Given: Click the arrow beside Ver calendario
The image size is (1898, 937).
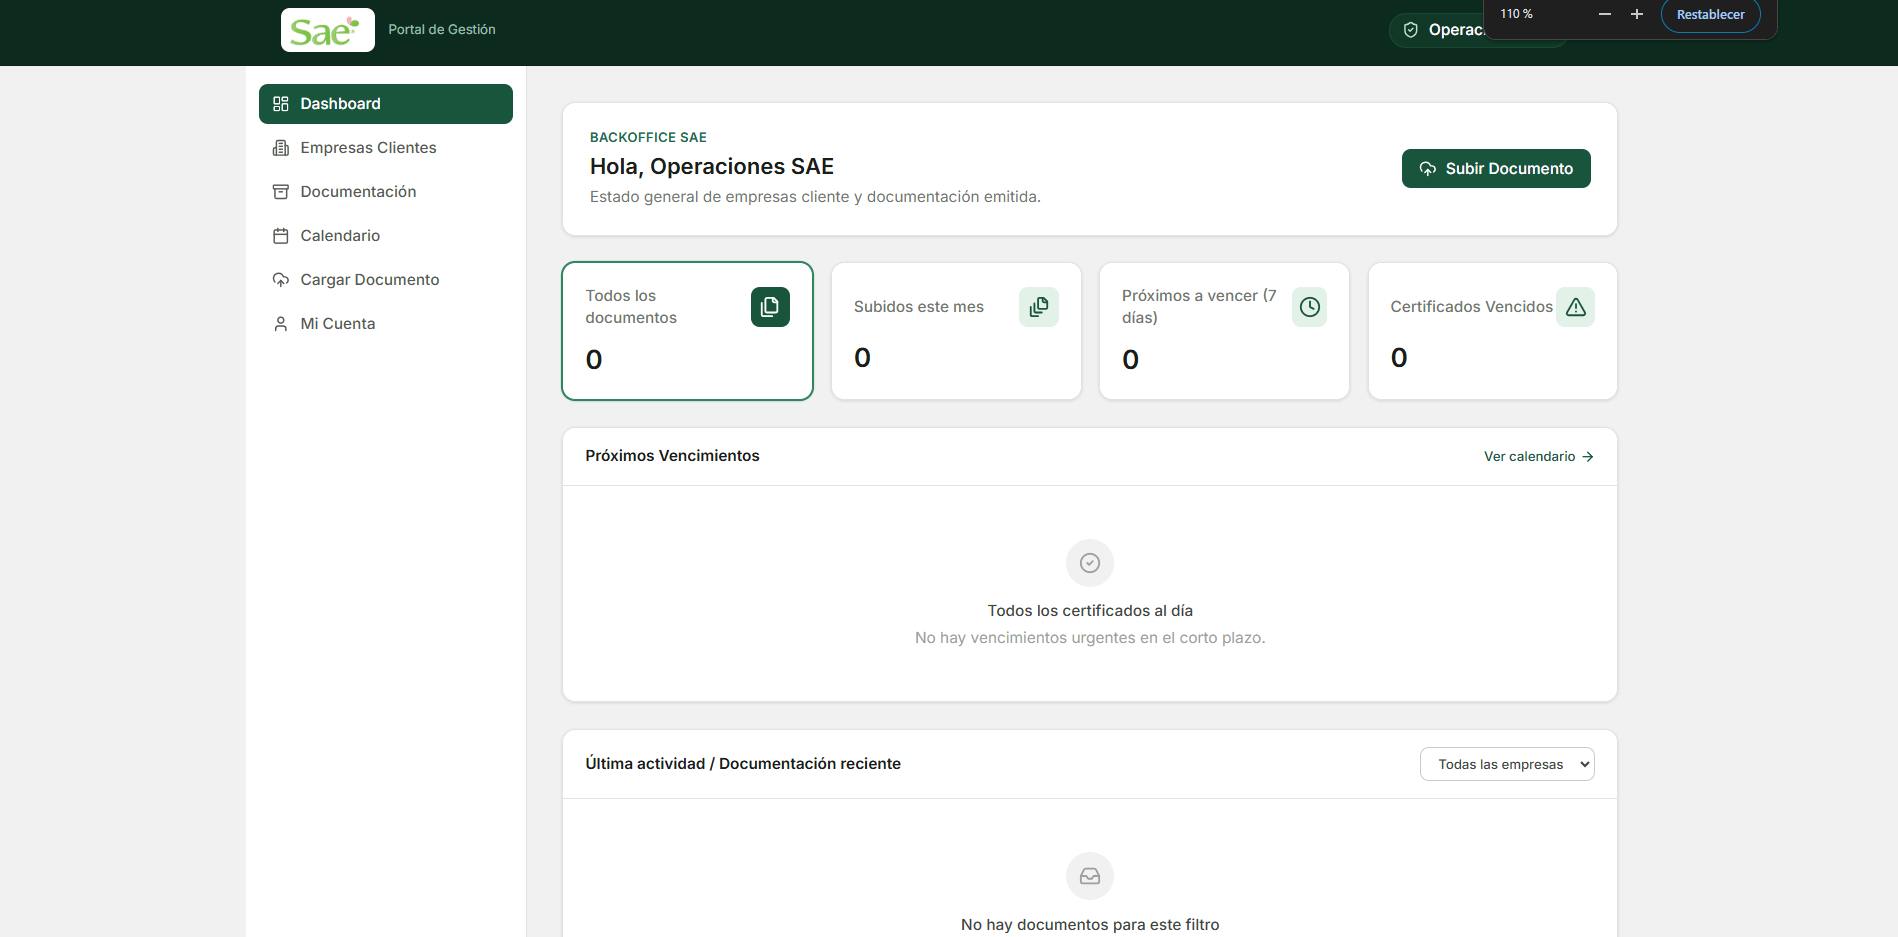Looking at the screenshot, I should 1588,457.
